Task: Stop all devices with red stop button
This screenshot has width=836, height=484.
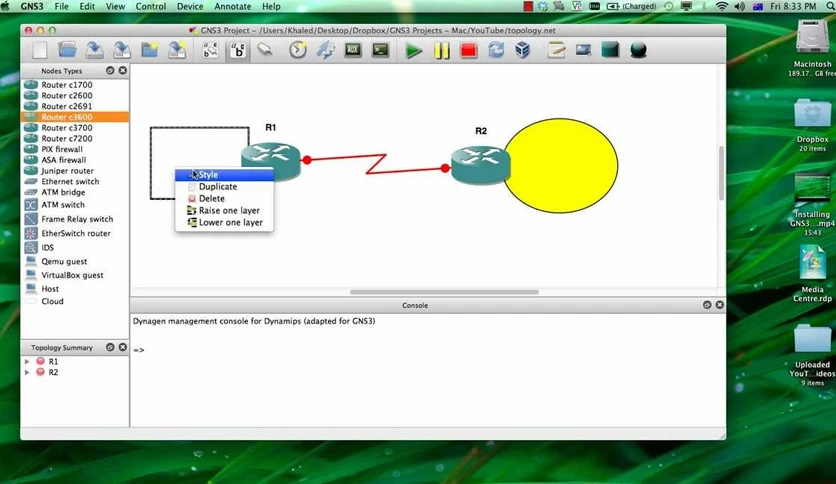Action: 469,51
